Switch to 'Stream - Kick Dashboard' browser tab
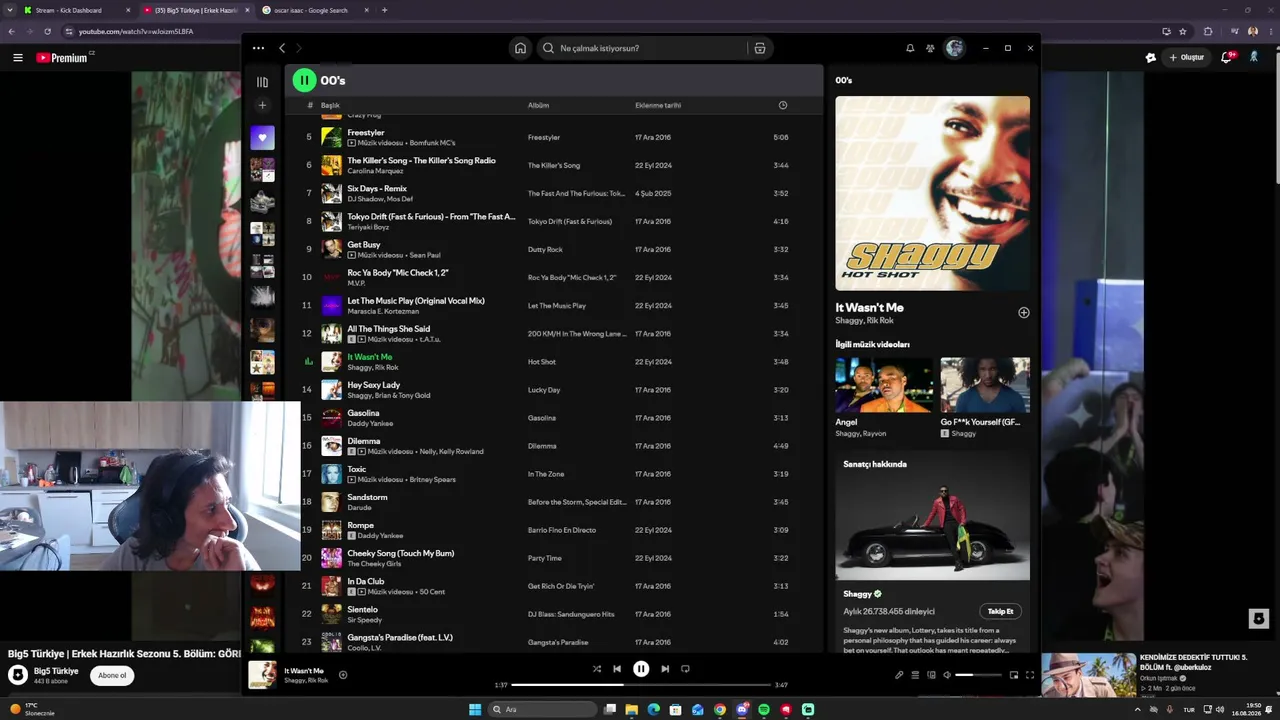The width and height of the screenshot is (1280, 720). (78, 10)
